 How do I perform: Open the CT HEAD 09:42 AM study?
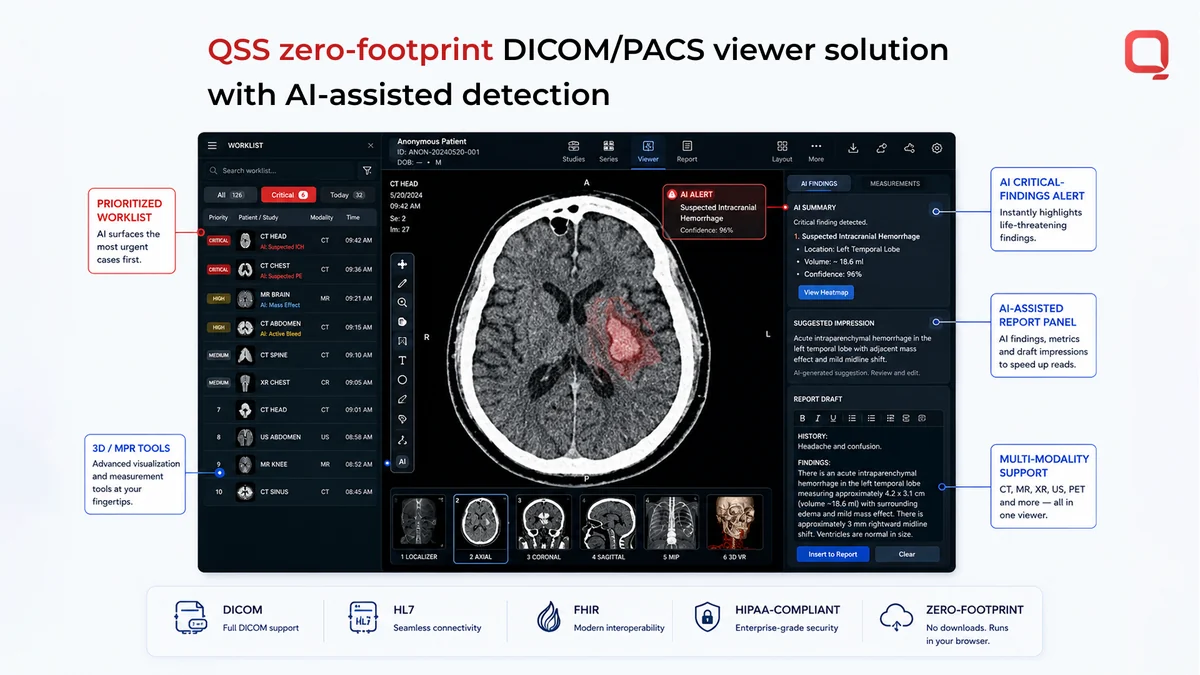pos(289,241)
